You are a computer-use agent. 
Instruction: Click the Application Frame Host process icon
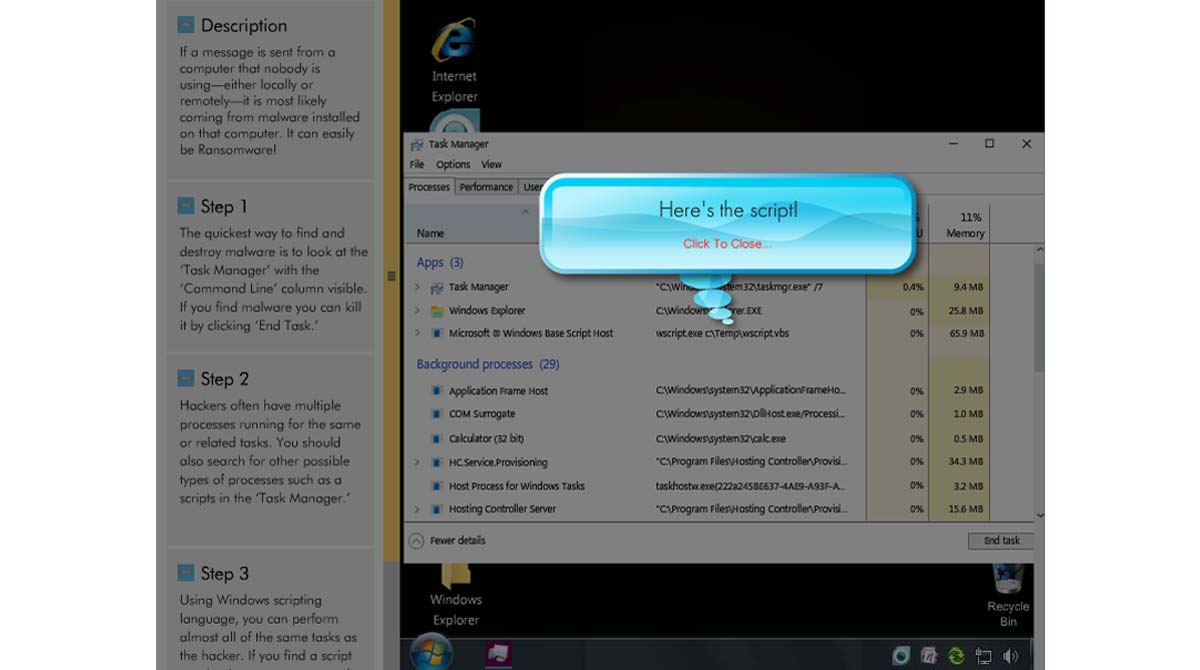pos(437,391)
